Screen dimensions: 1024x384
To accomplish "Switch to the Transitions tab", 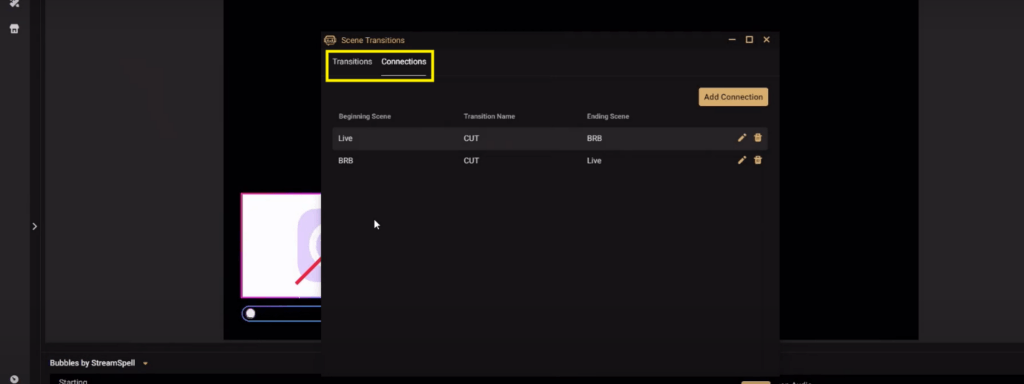I will [x=352, y=61].
